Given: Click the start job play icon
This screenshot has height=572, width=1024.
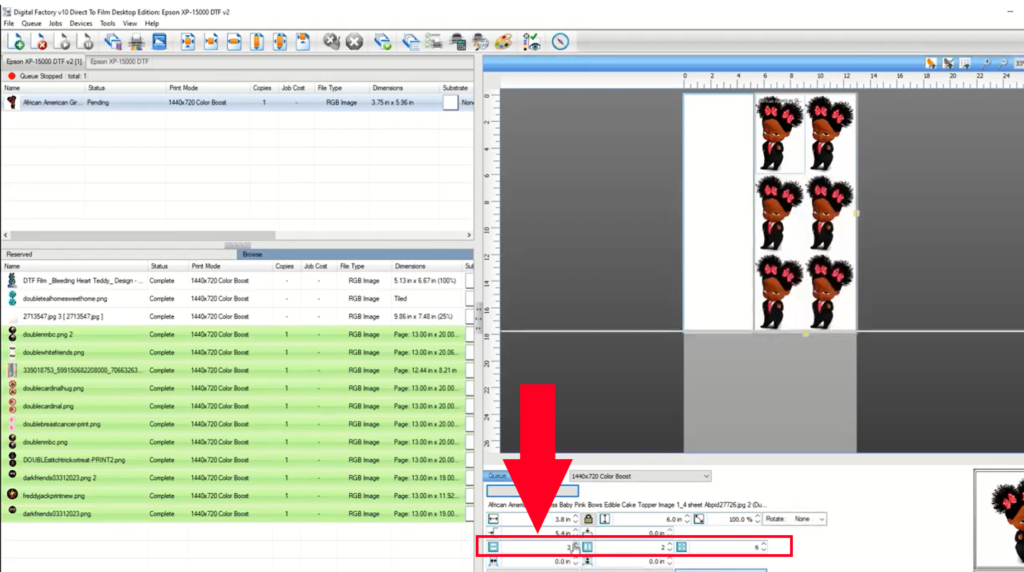Looking at the screenshot, I should coord(63,42).
